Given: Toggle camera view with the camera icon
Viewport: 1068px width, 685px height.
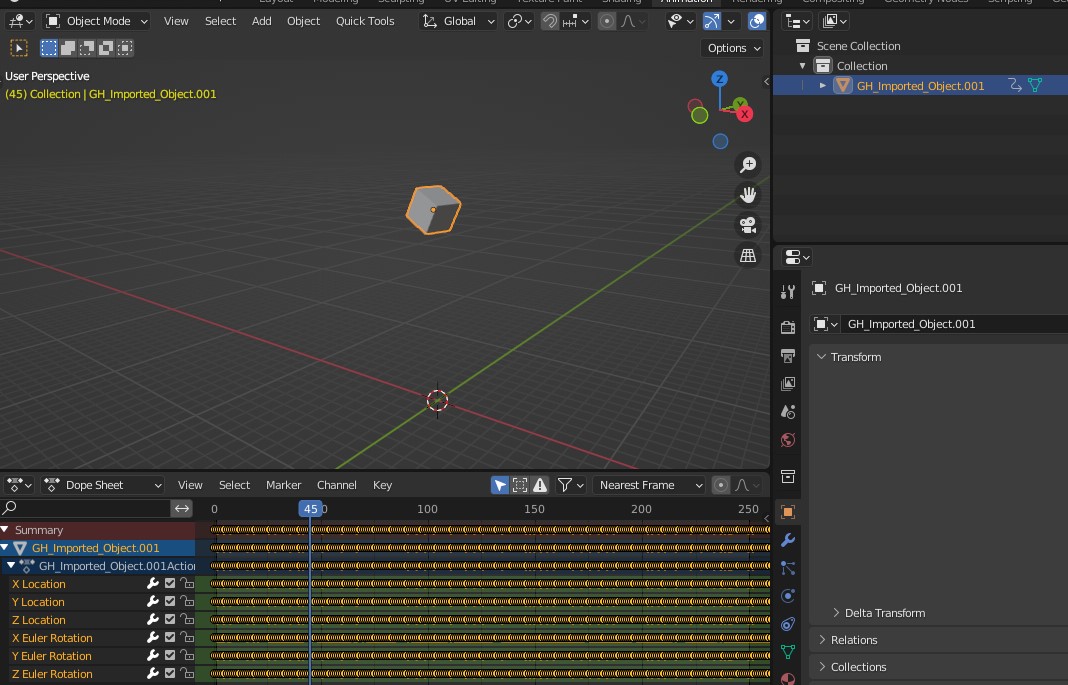Looking at the screenshot, I should [x=748, y=225].
